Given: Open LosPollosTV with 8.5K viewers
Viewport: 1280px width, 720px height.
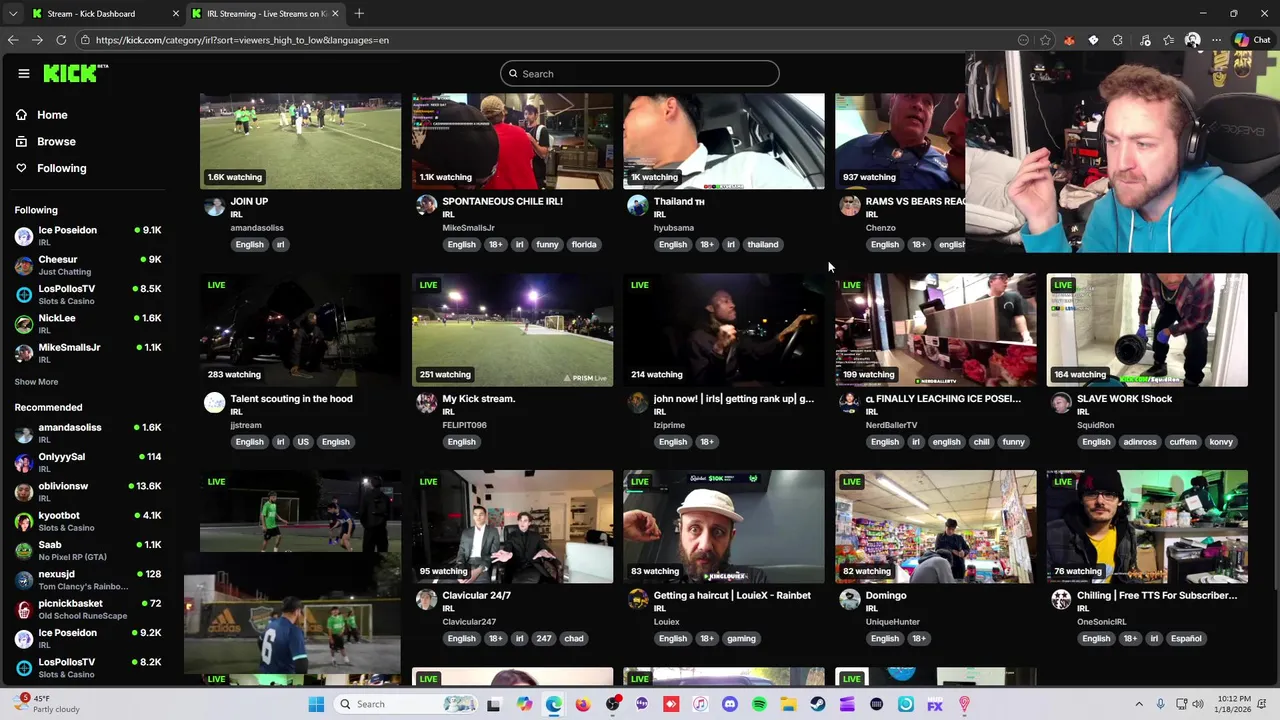Looking at the screenshot, I should pyautogui.click(x=88, y=294).
